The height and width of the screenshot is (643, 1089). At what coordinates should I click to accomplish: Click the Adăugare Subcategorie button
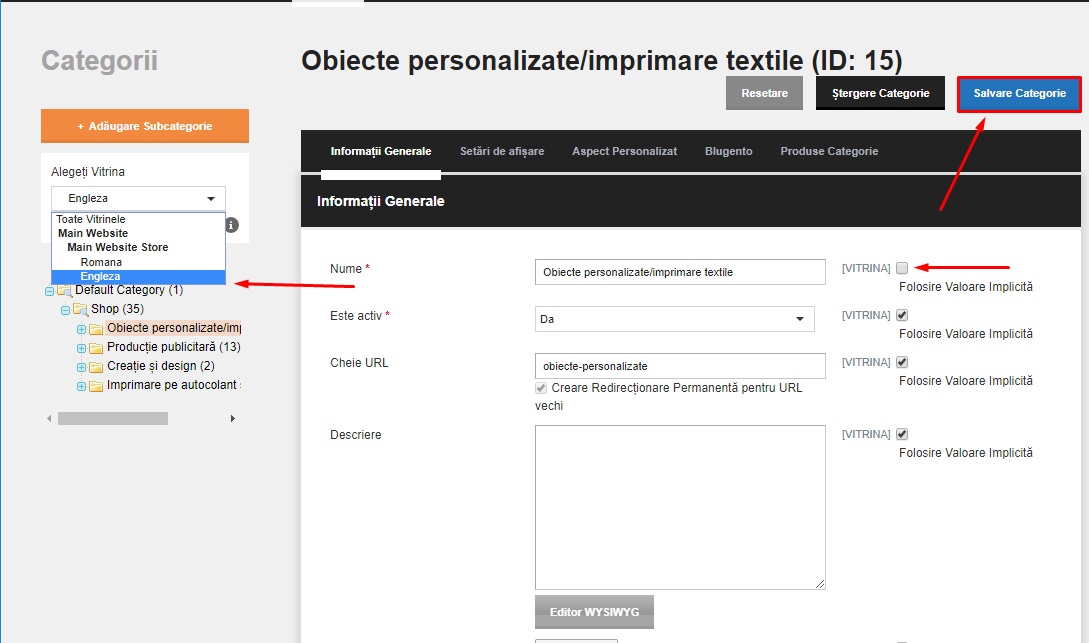click(145, 126)
